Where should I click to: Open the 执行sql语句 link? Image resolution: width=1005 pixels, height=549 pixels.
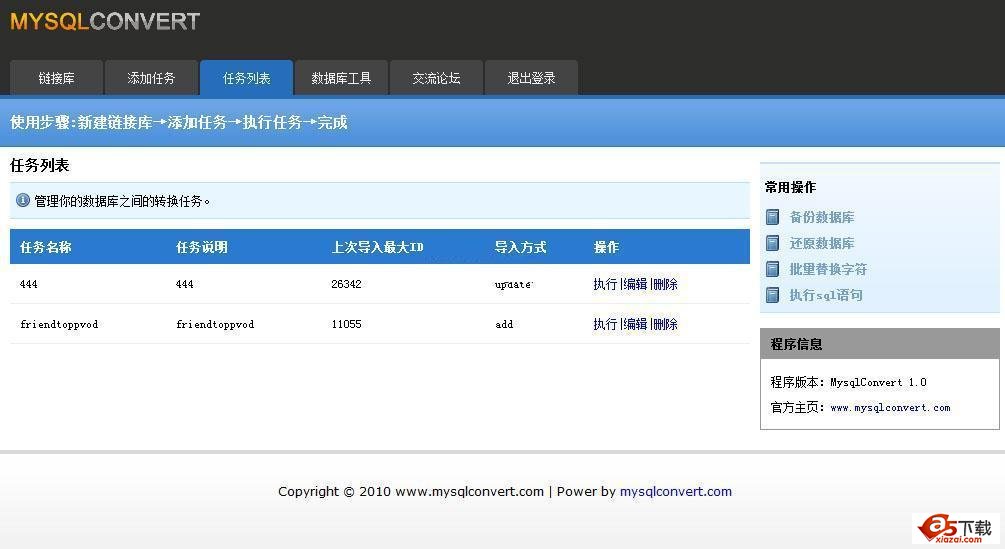coord(826,295)
